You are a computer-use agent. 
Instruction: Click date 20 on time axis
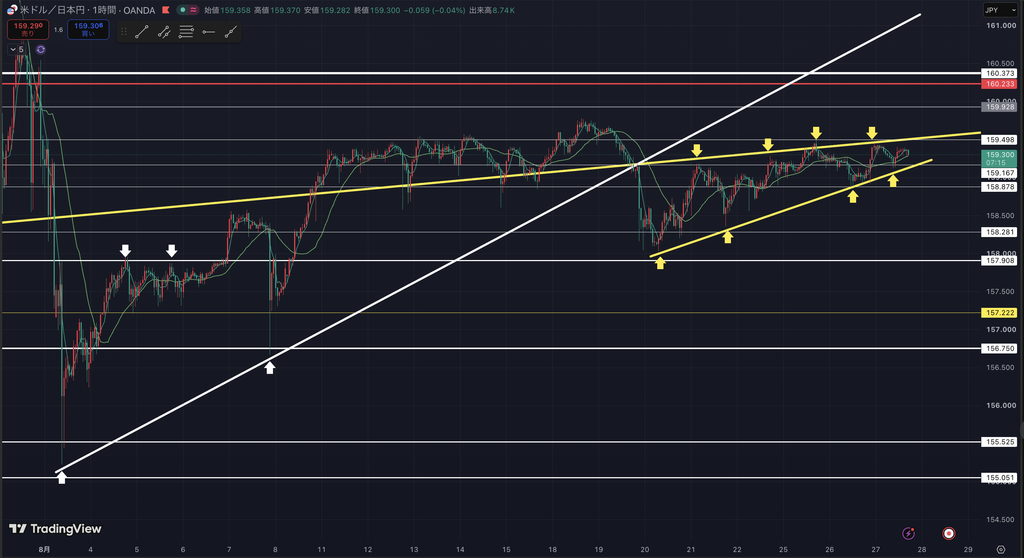tap(645, 550)
